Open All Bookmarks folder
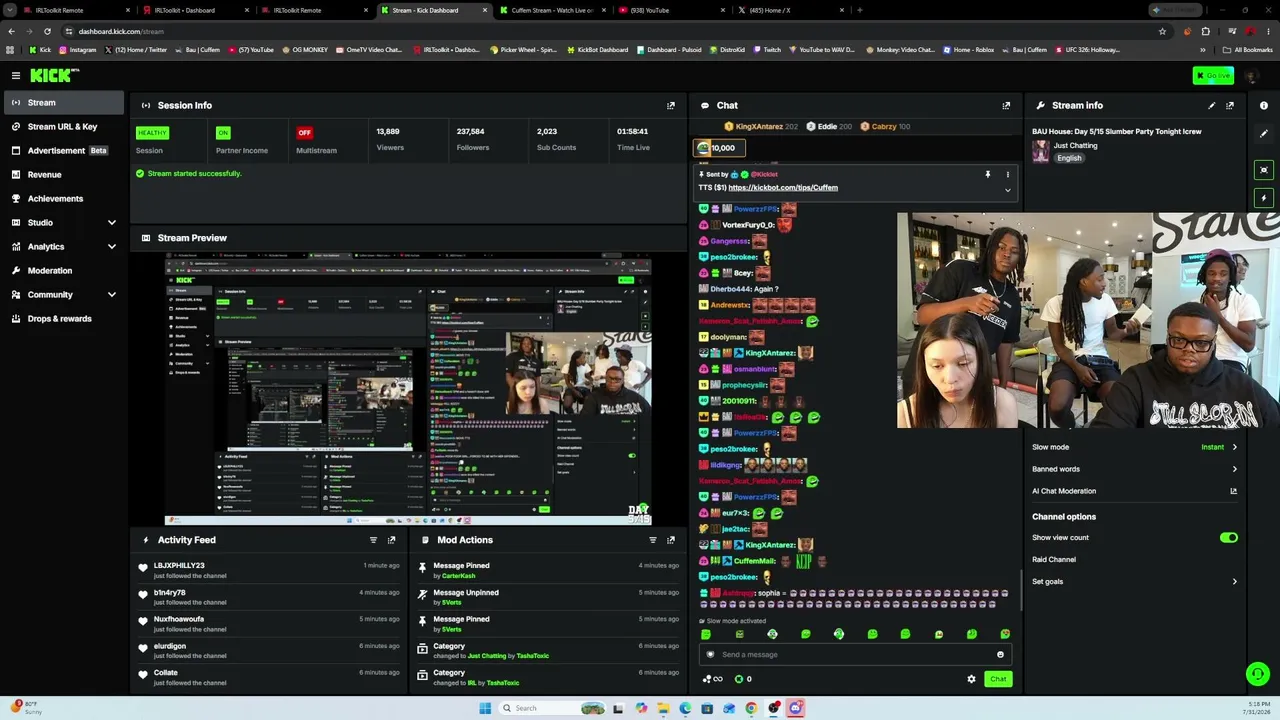This screenshot has width=1280, height=720. [x=1247, y=50]
